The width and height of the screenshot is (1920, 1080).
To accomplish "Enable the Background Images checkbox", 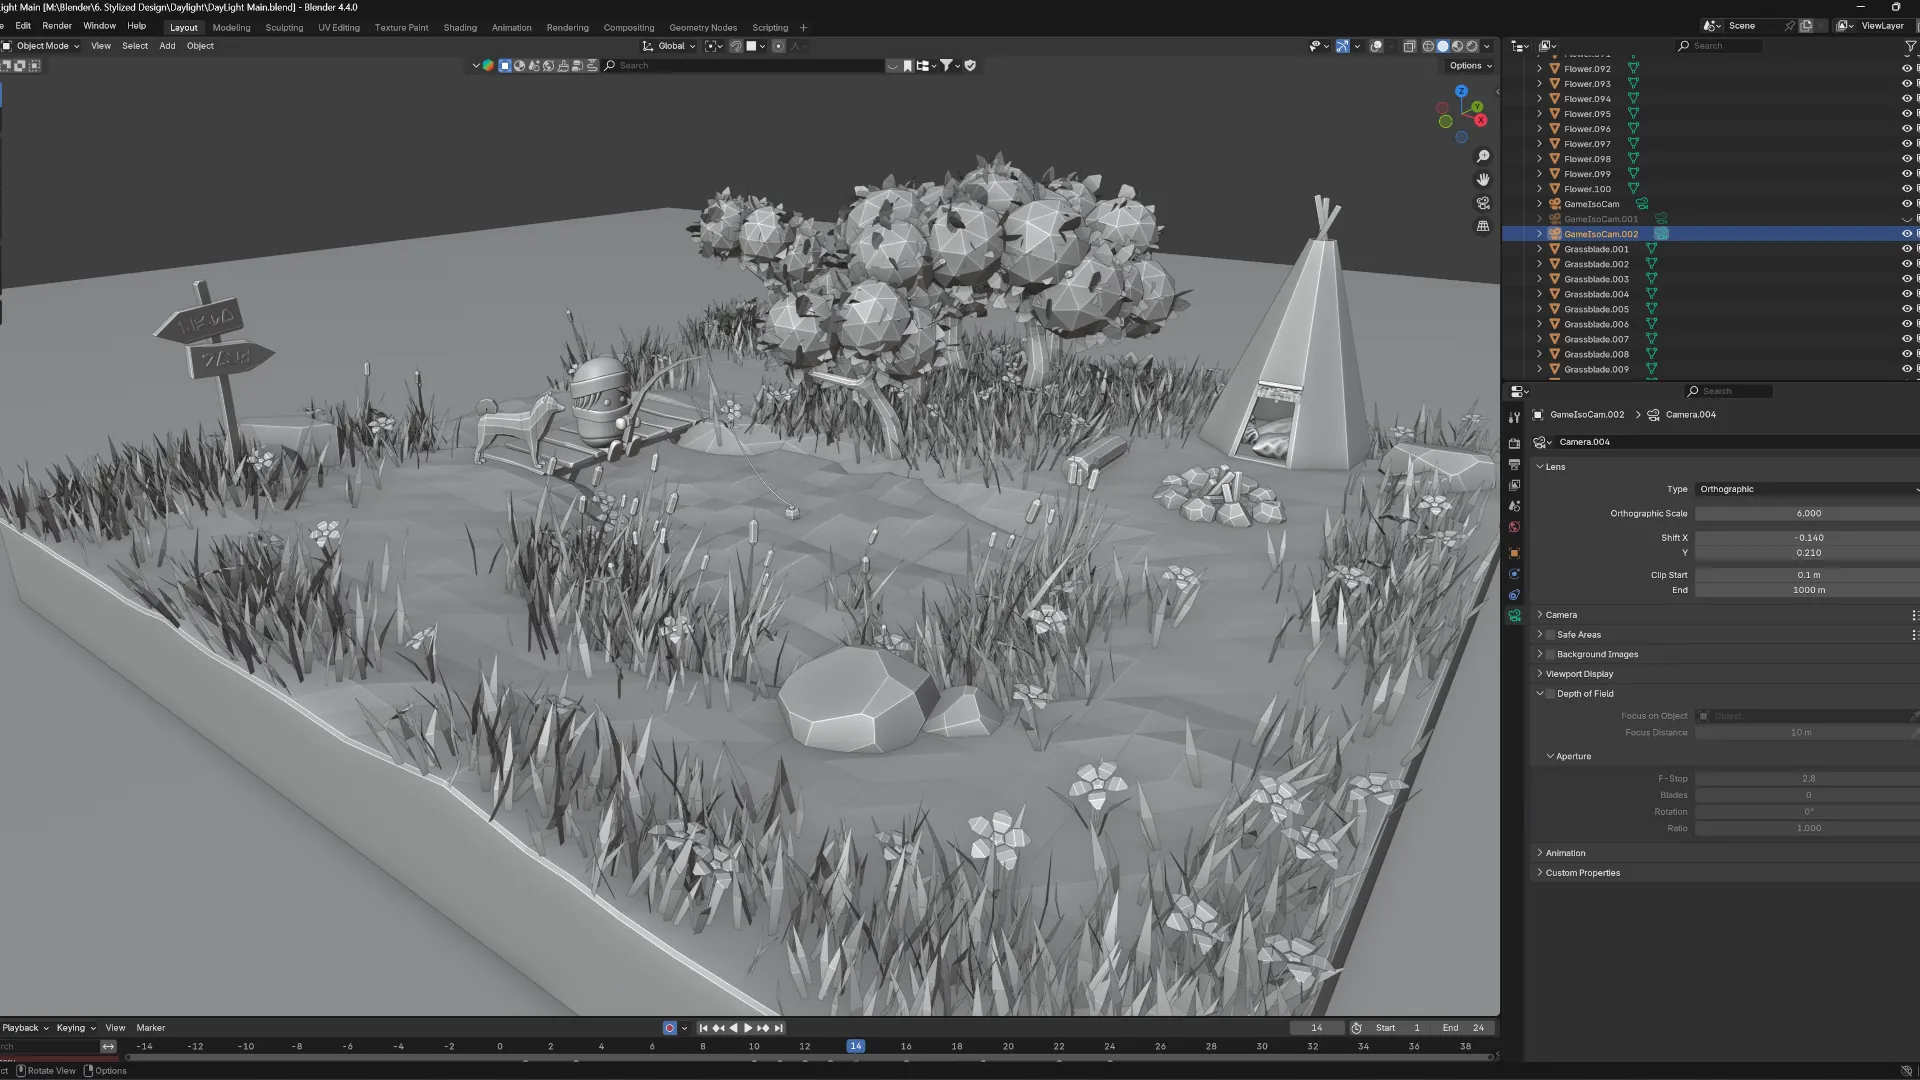I will coord(1550,654).
